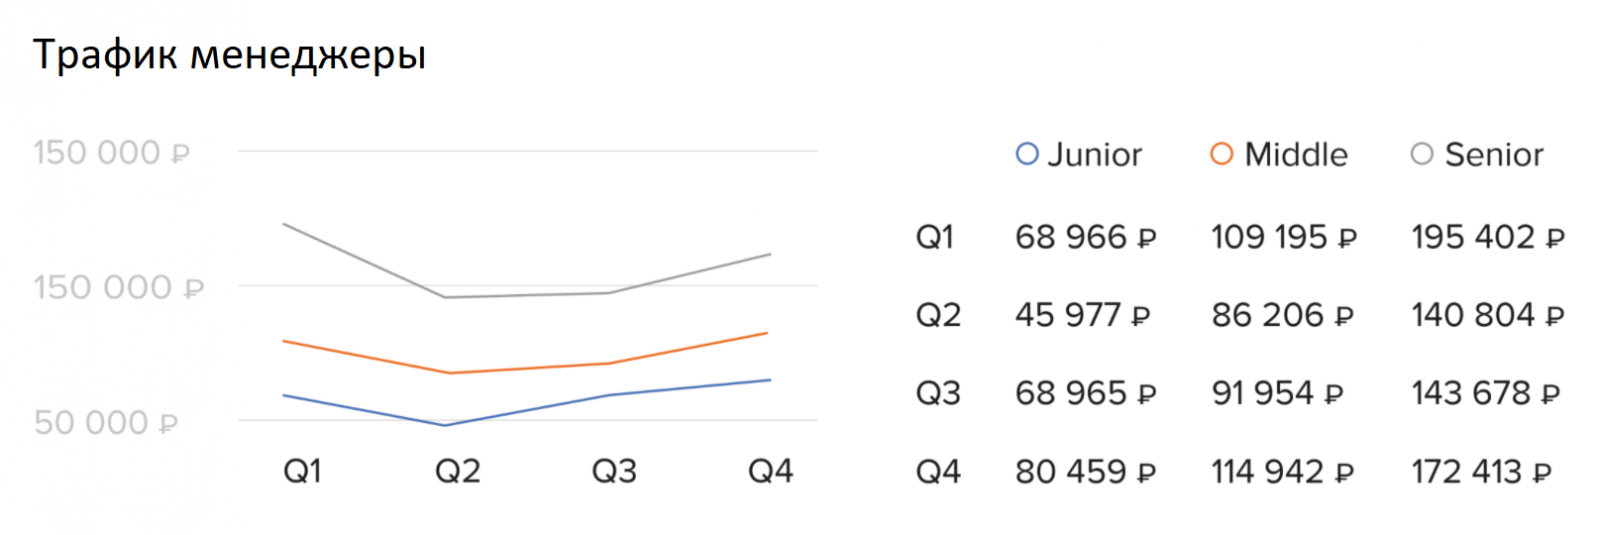Click the Senior legend label text
This screenshot has height=535, width=1600.
pos(1494,155)
